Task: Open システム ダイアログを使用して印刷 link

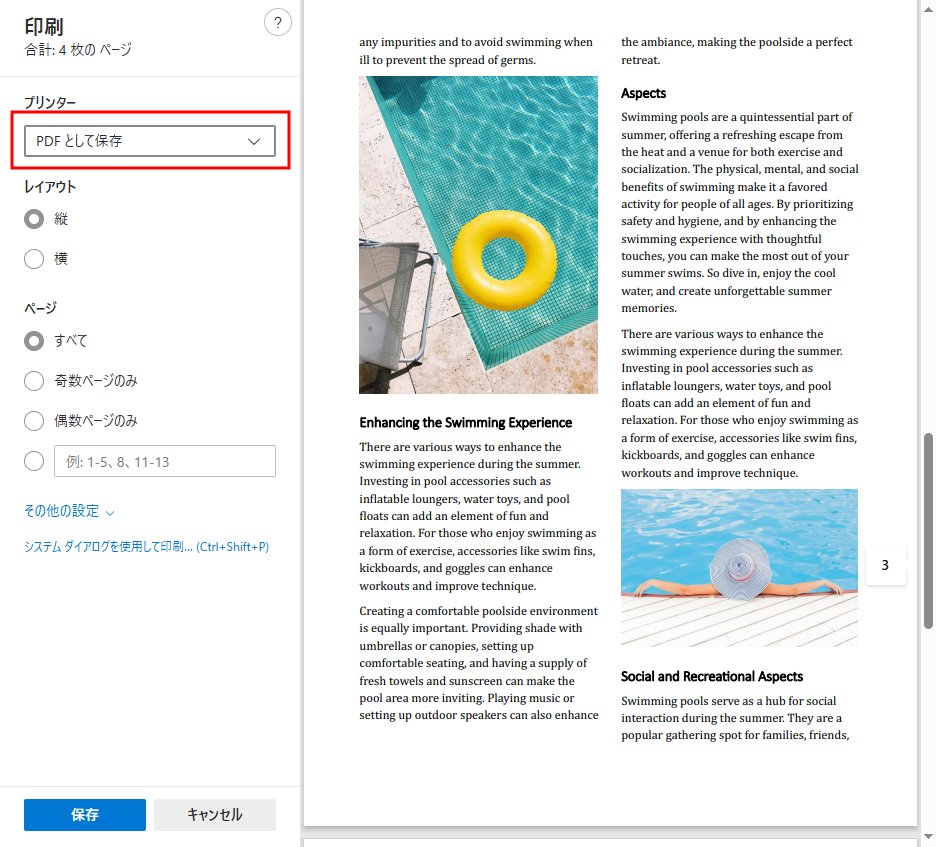Action: pyautogui.click(x=146, y=547)
